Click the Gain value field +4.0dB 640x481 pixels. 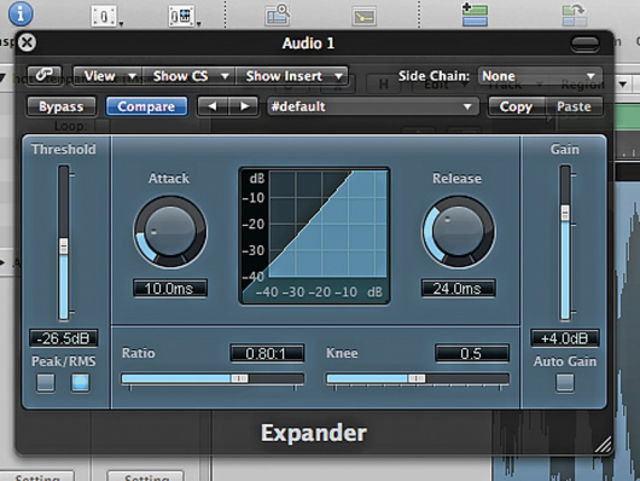click(565, 338)
